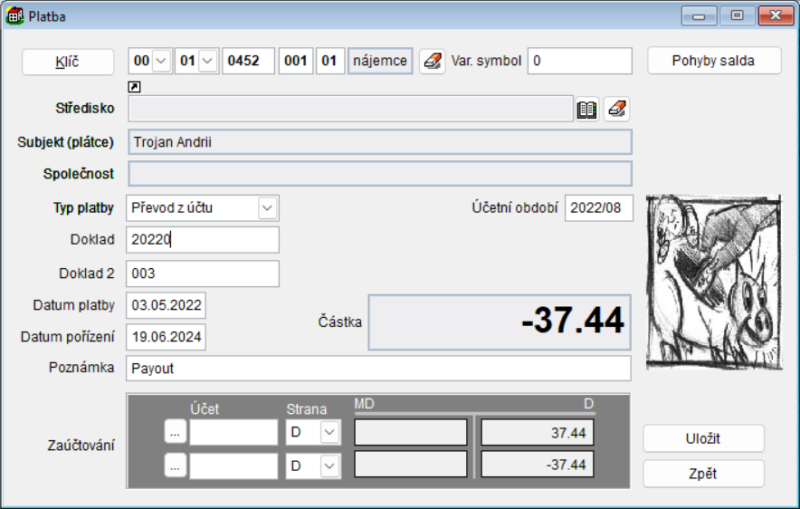
Task: Click the small arrow icon above Středisko
Action: point(135,87)
